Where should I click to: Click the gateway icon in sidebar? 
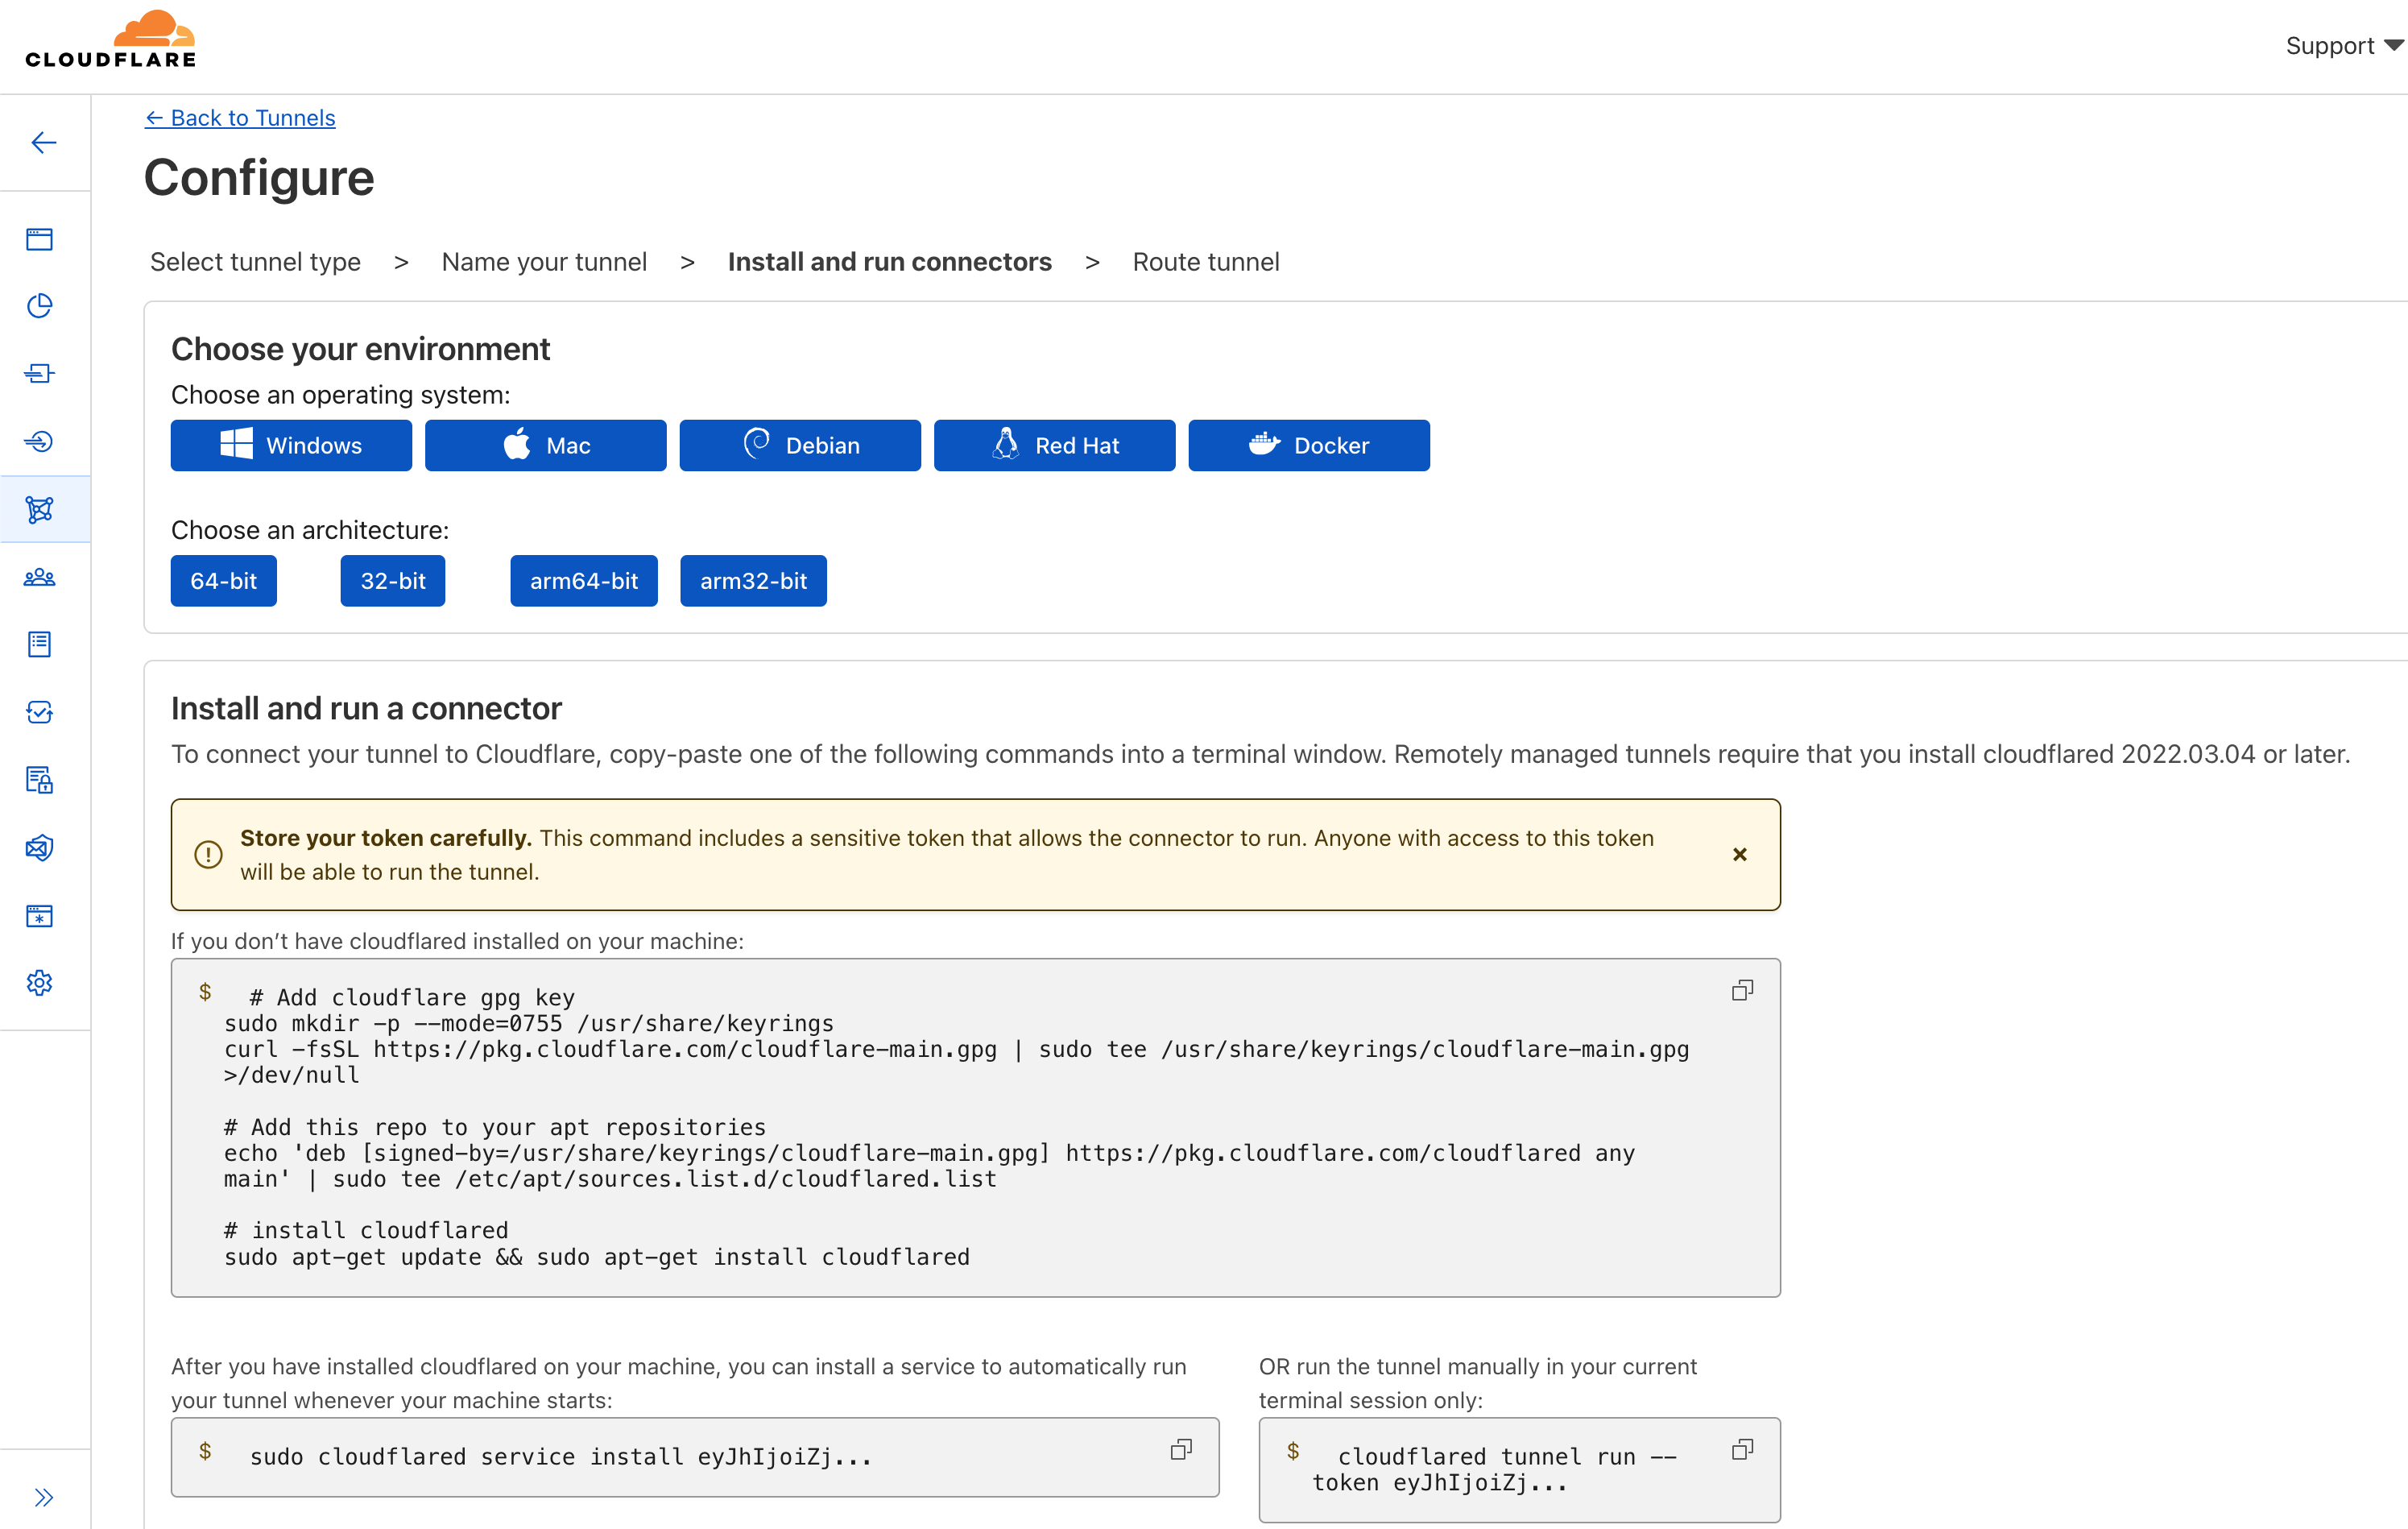40,373
